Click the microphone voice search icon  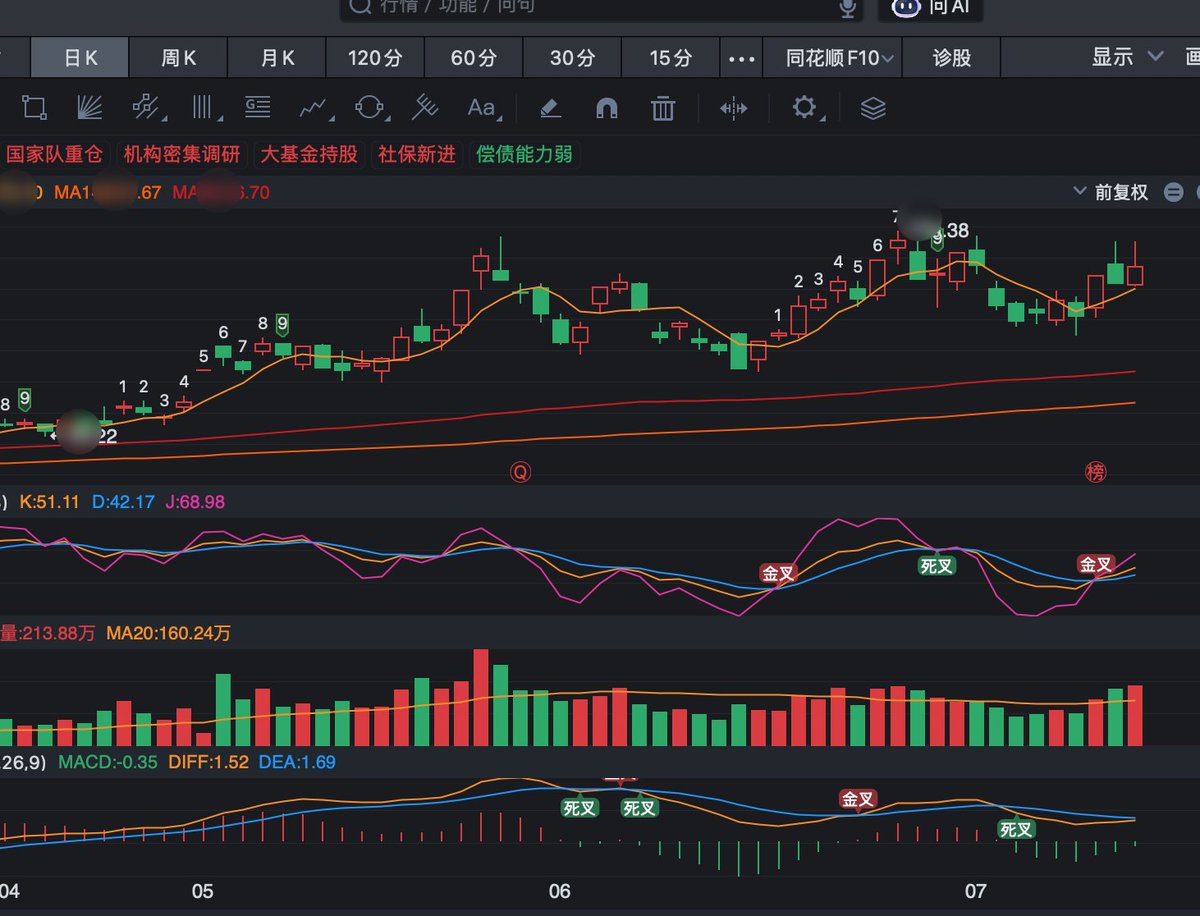point(848,8)
